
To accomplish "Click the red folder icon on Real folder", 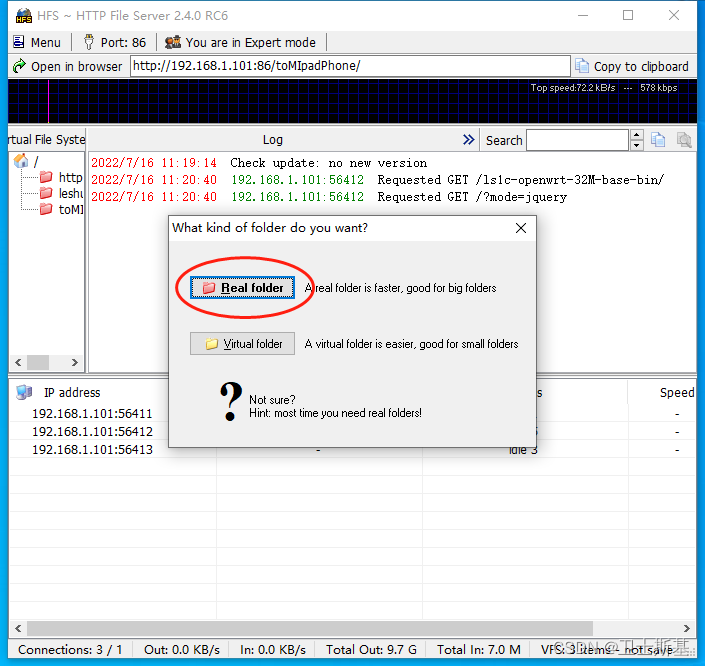I will click(209, 288).
